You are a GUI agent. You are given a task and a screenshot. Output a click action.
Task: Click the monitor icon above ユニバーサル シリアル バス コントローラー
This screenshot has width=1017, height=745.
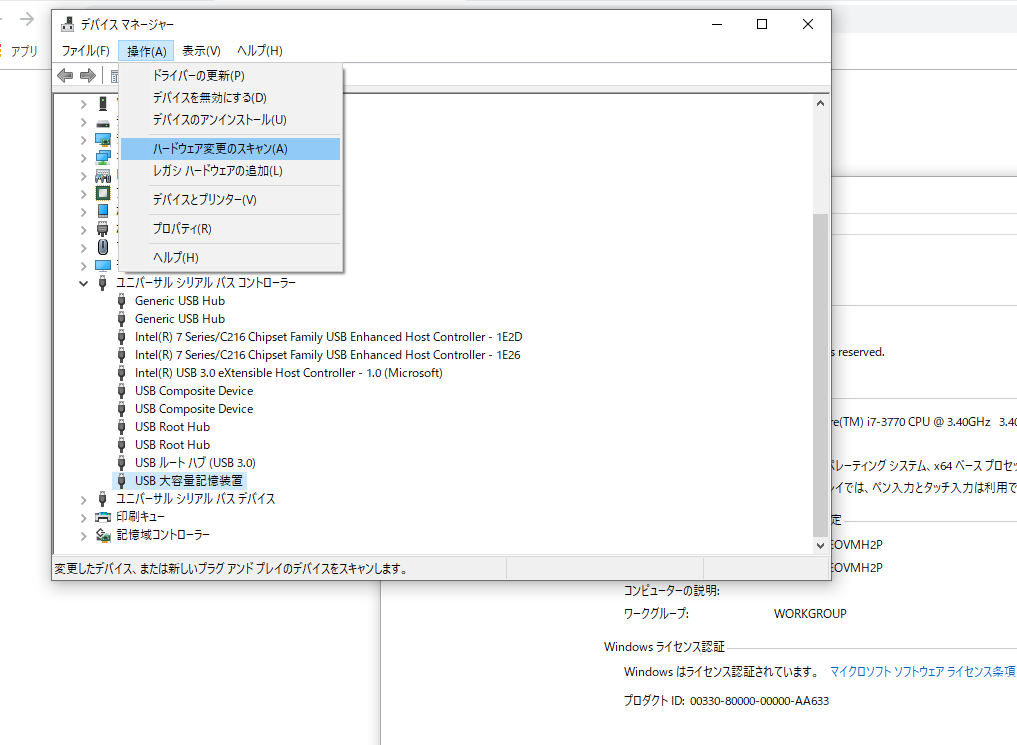tap(103, 266)
